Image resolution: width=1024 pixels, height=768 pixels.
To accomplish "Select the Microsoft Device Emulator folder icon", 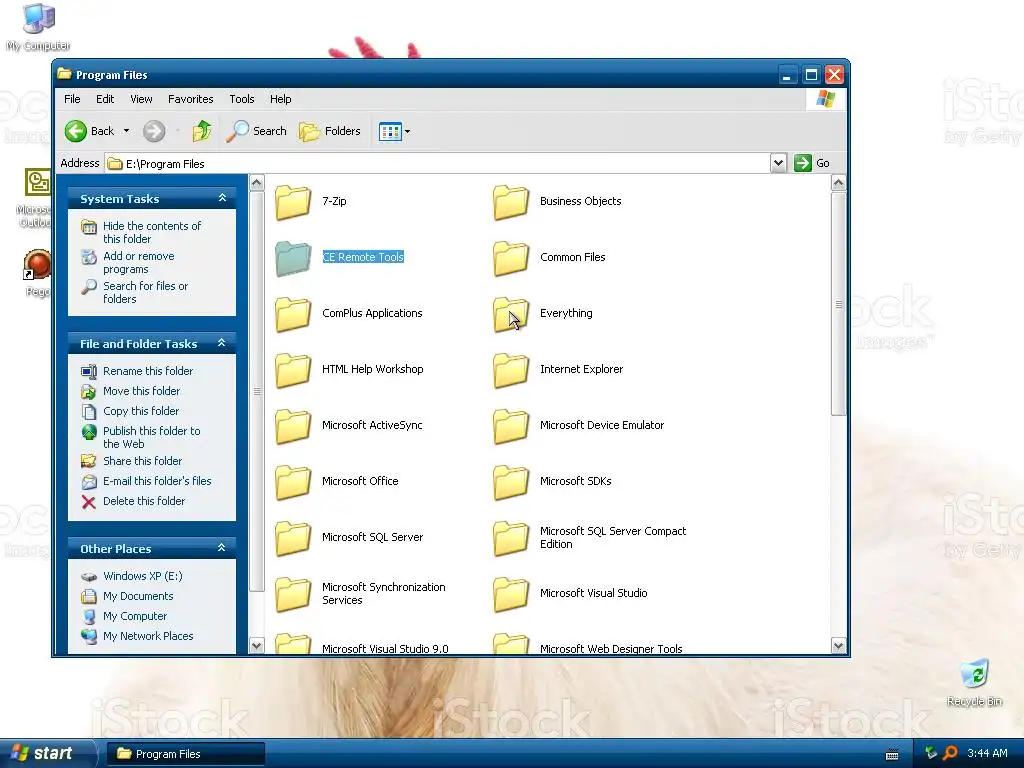I will (511, 426).
